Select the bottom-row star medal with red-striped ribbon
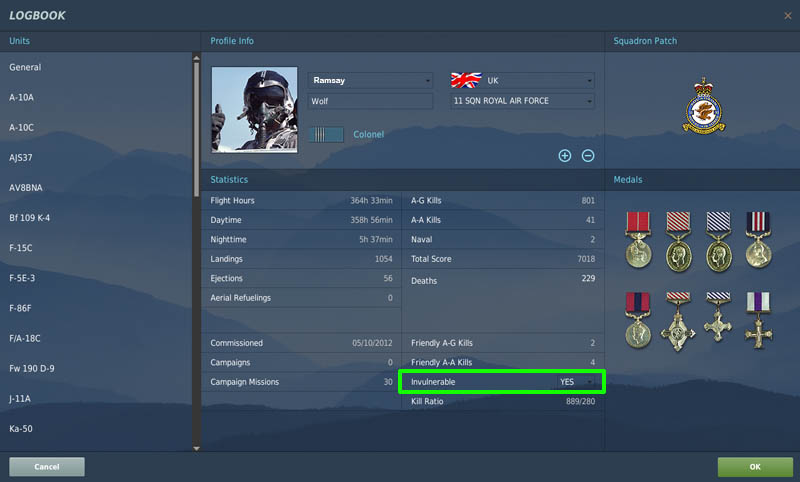Image resolution: width=800 pixels, height=482 pixels. pyautogui.click(x=678, y=321)
